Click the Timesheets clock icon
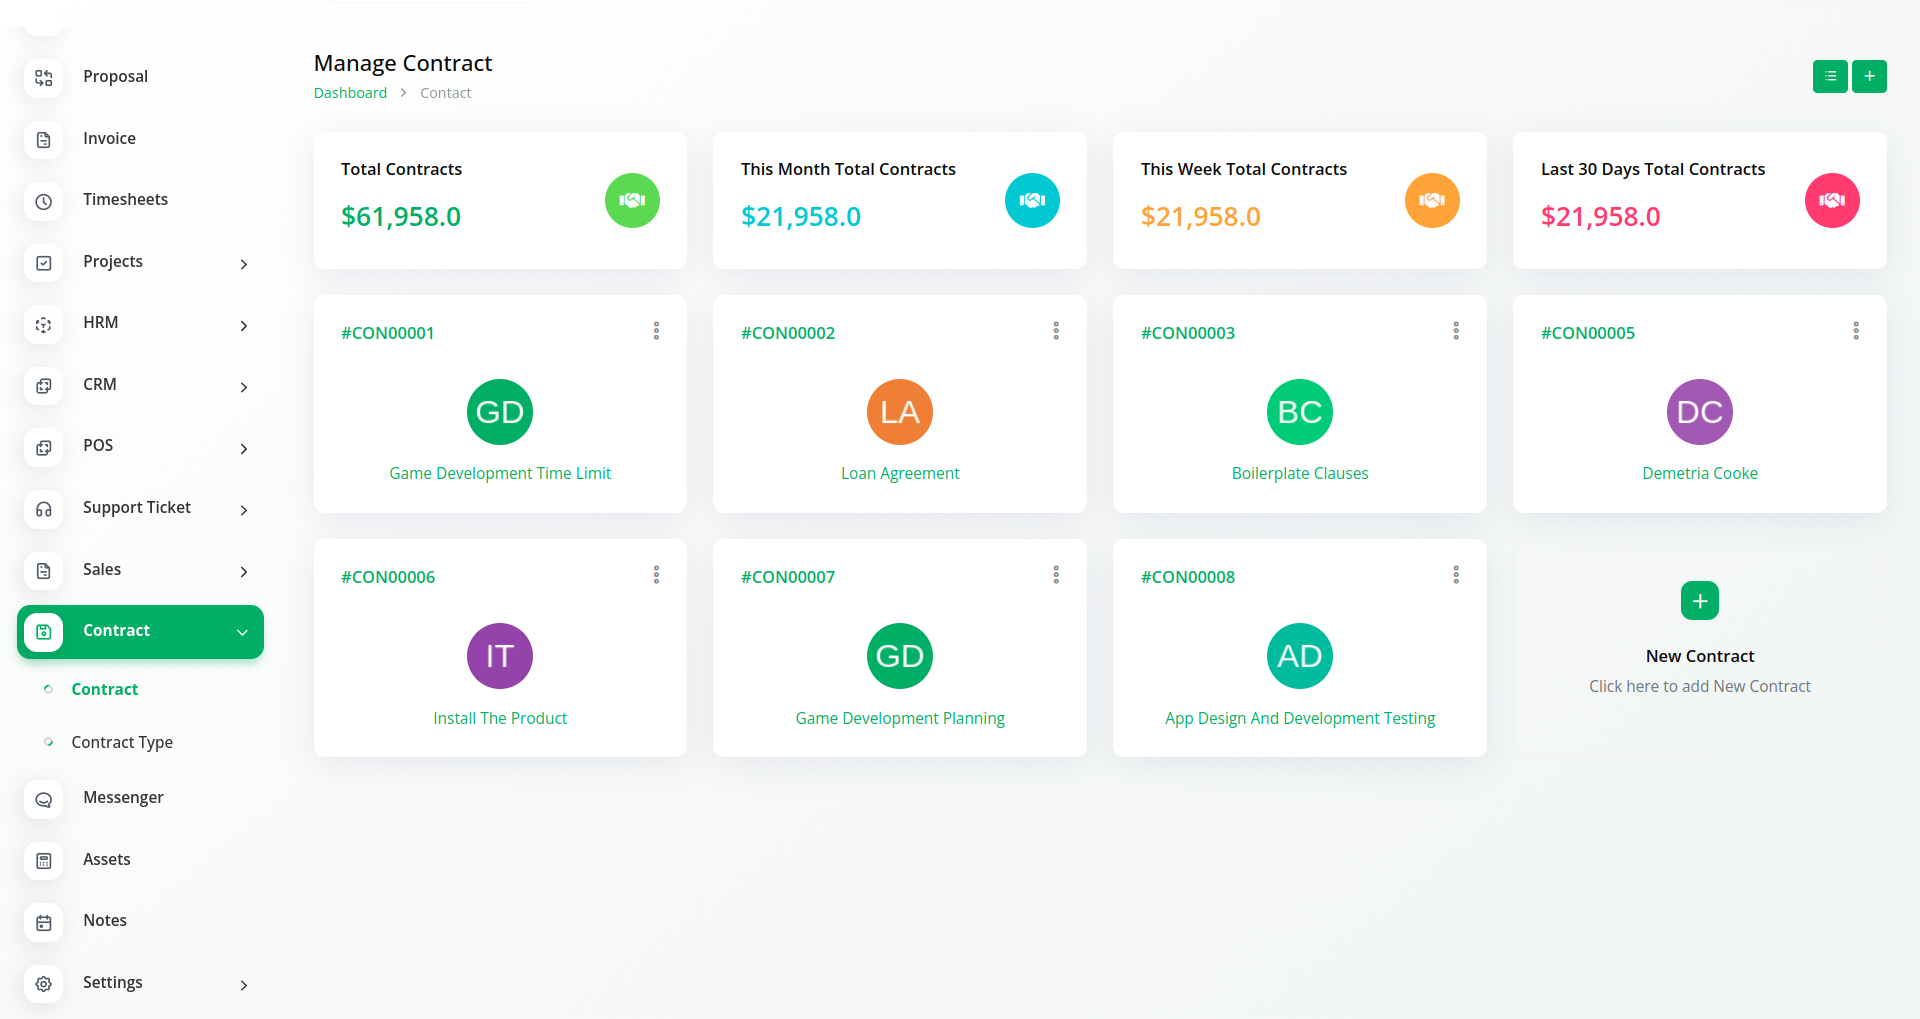This screenshot has height=1019, width=1920. (44, 201)
